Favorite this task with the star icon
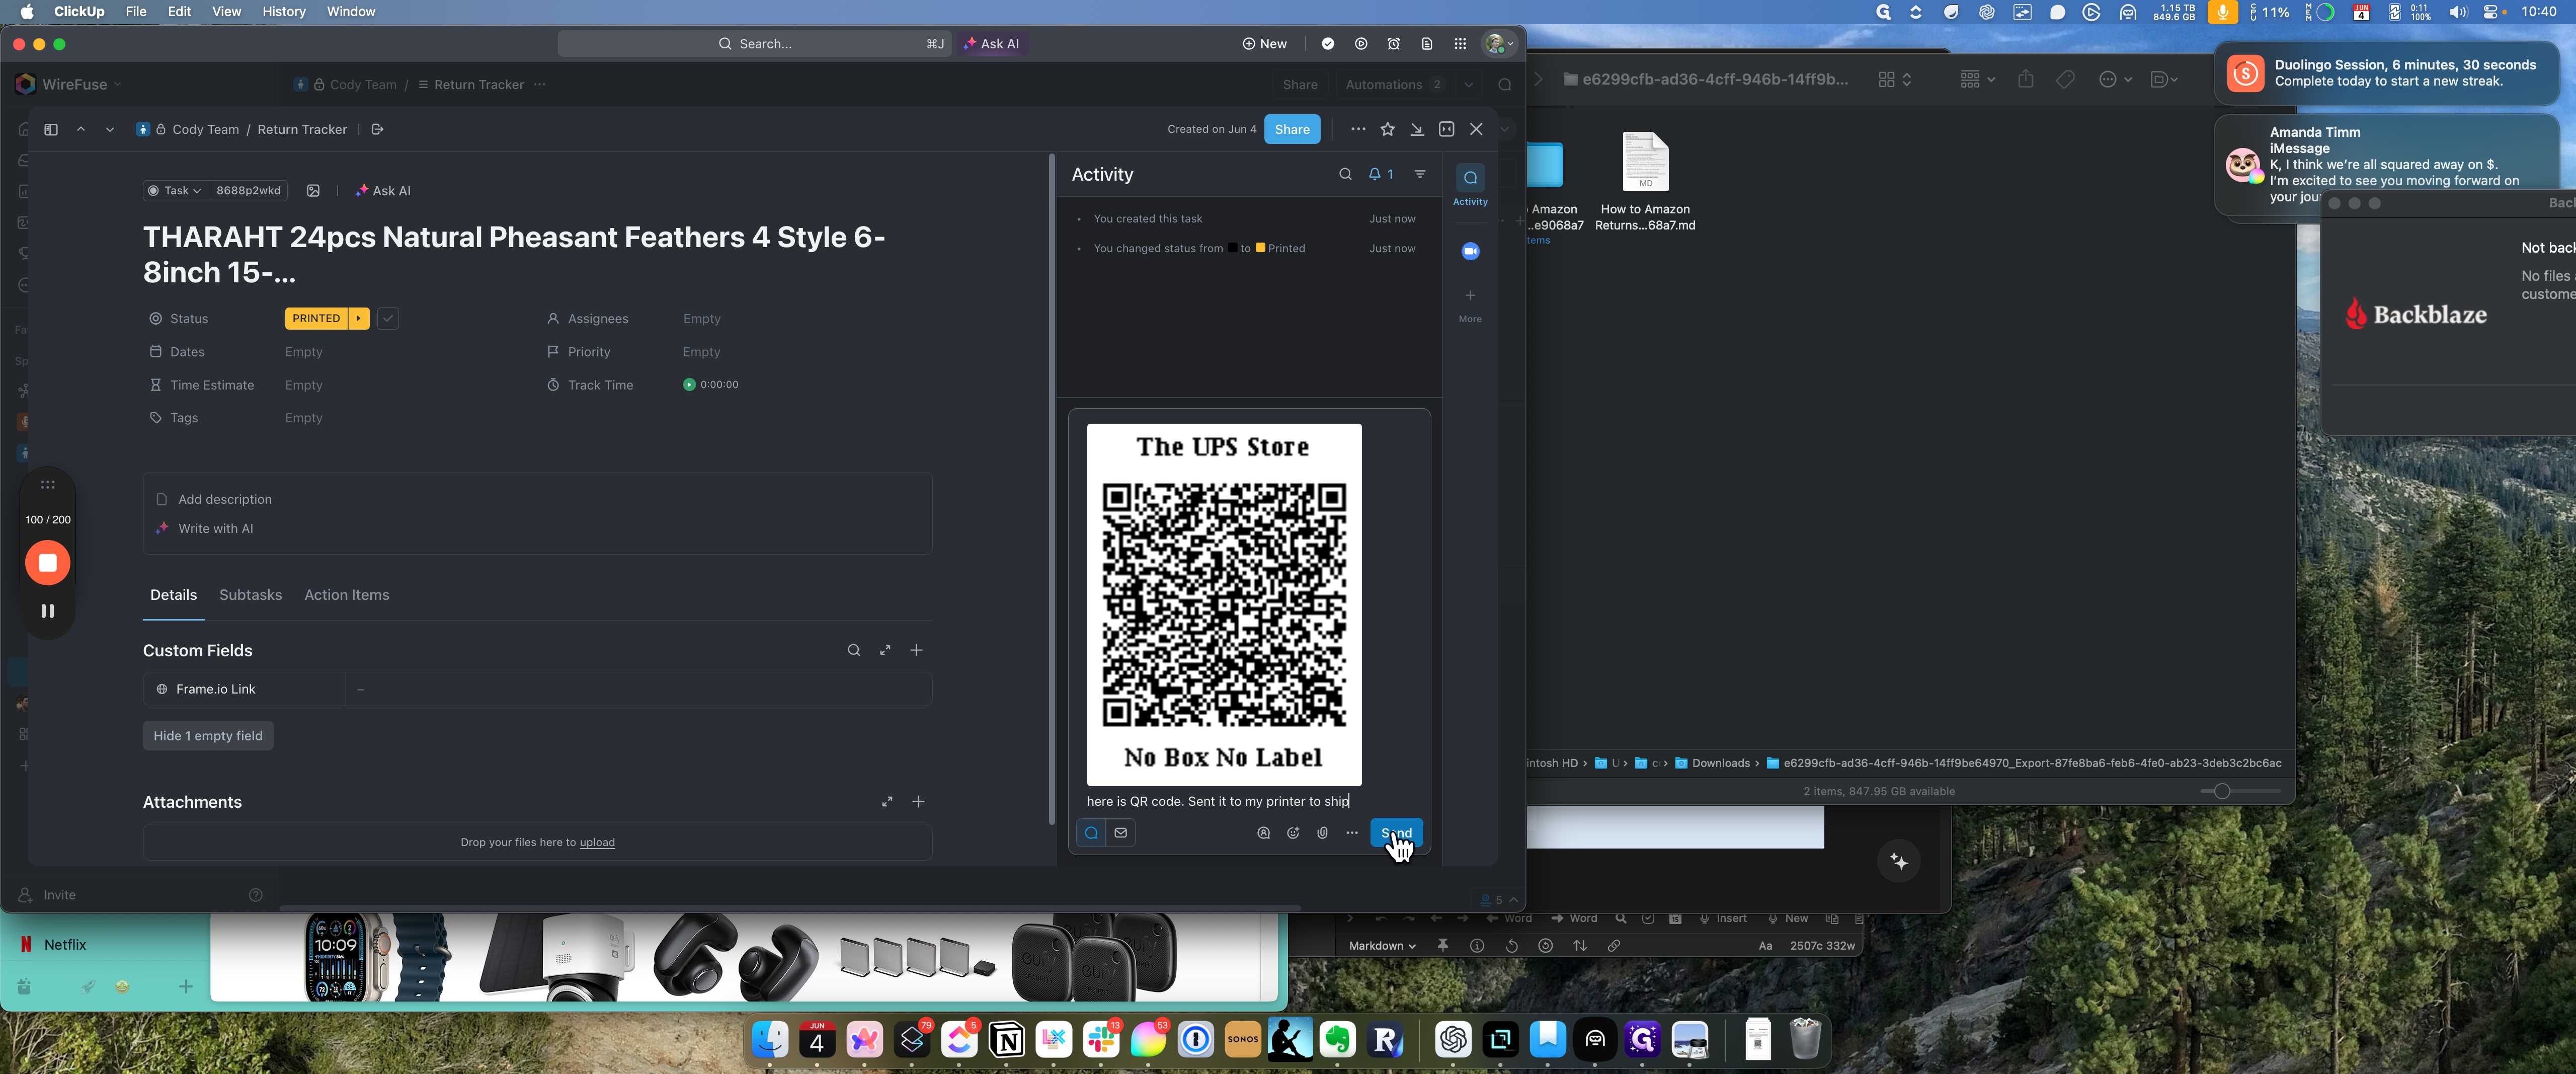The image size is (2576, 1074). [1388, 129]
